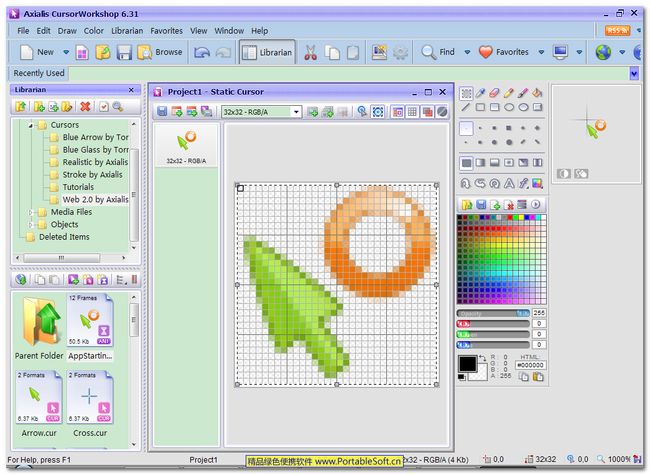Click the Favorites heart button
The width and height of the screenshot is (650, 475).
coord(503,52)
